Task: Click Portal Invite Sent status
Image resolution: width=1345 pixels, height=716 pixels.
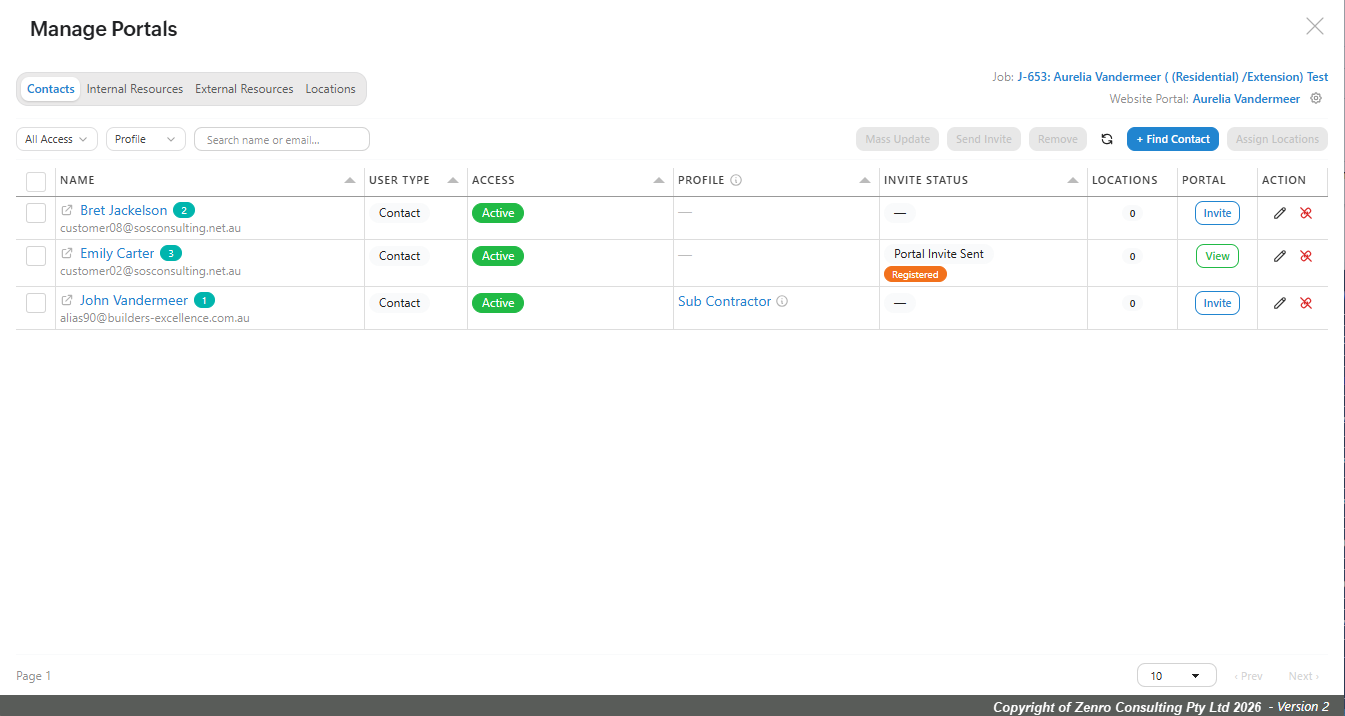Action: pyautogui.click(x=939, y=254)
